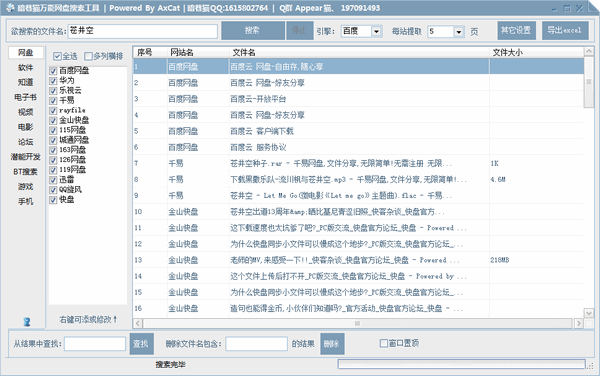Select the 网盘 category tab
The image size is (600, 376).
26,53
